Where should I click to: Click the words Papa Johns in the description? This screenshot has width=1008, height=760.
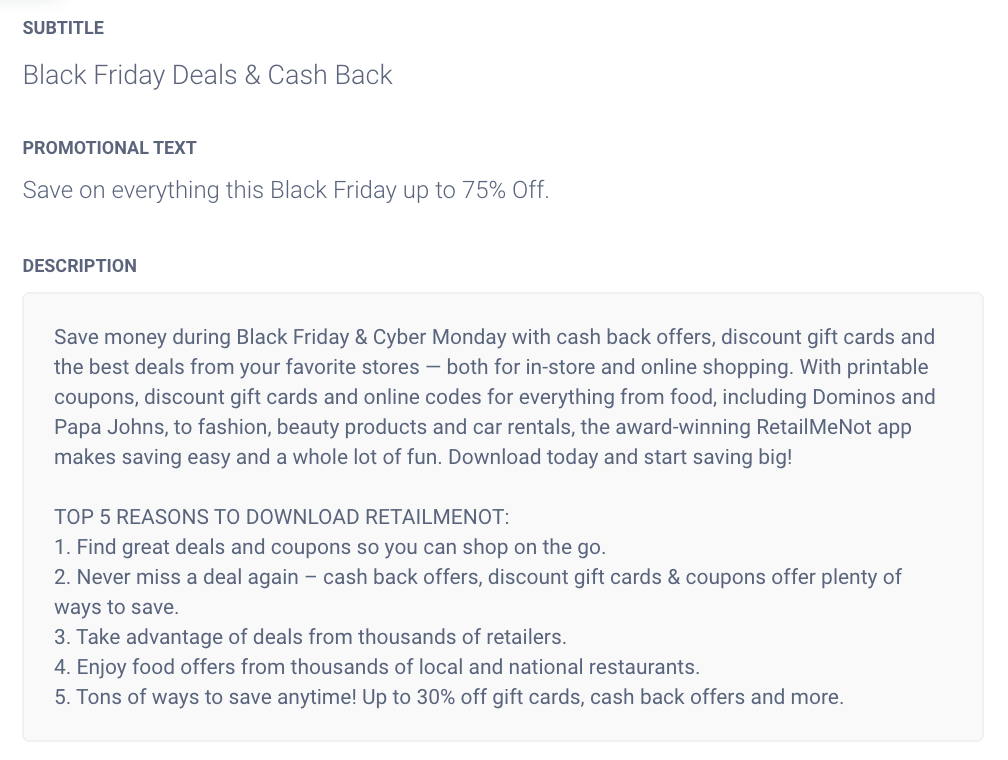coord(111,427)
